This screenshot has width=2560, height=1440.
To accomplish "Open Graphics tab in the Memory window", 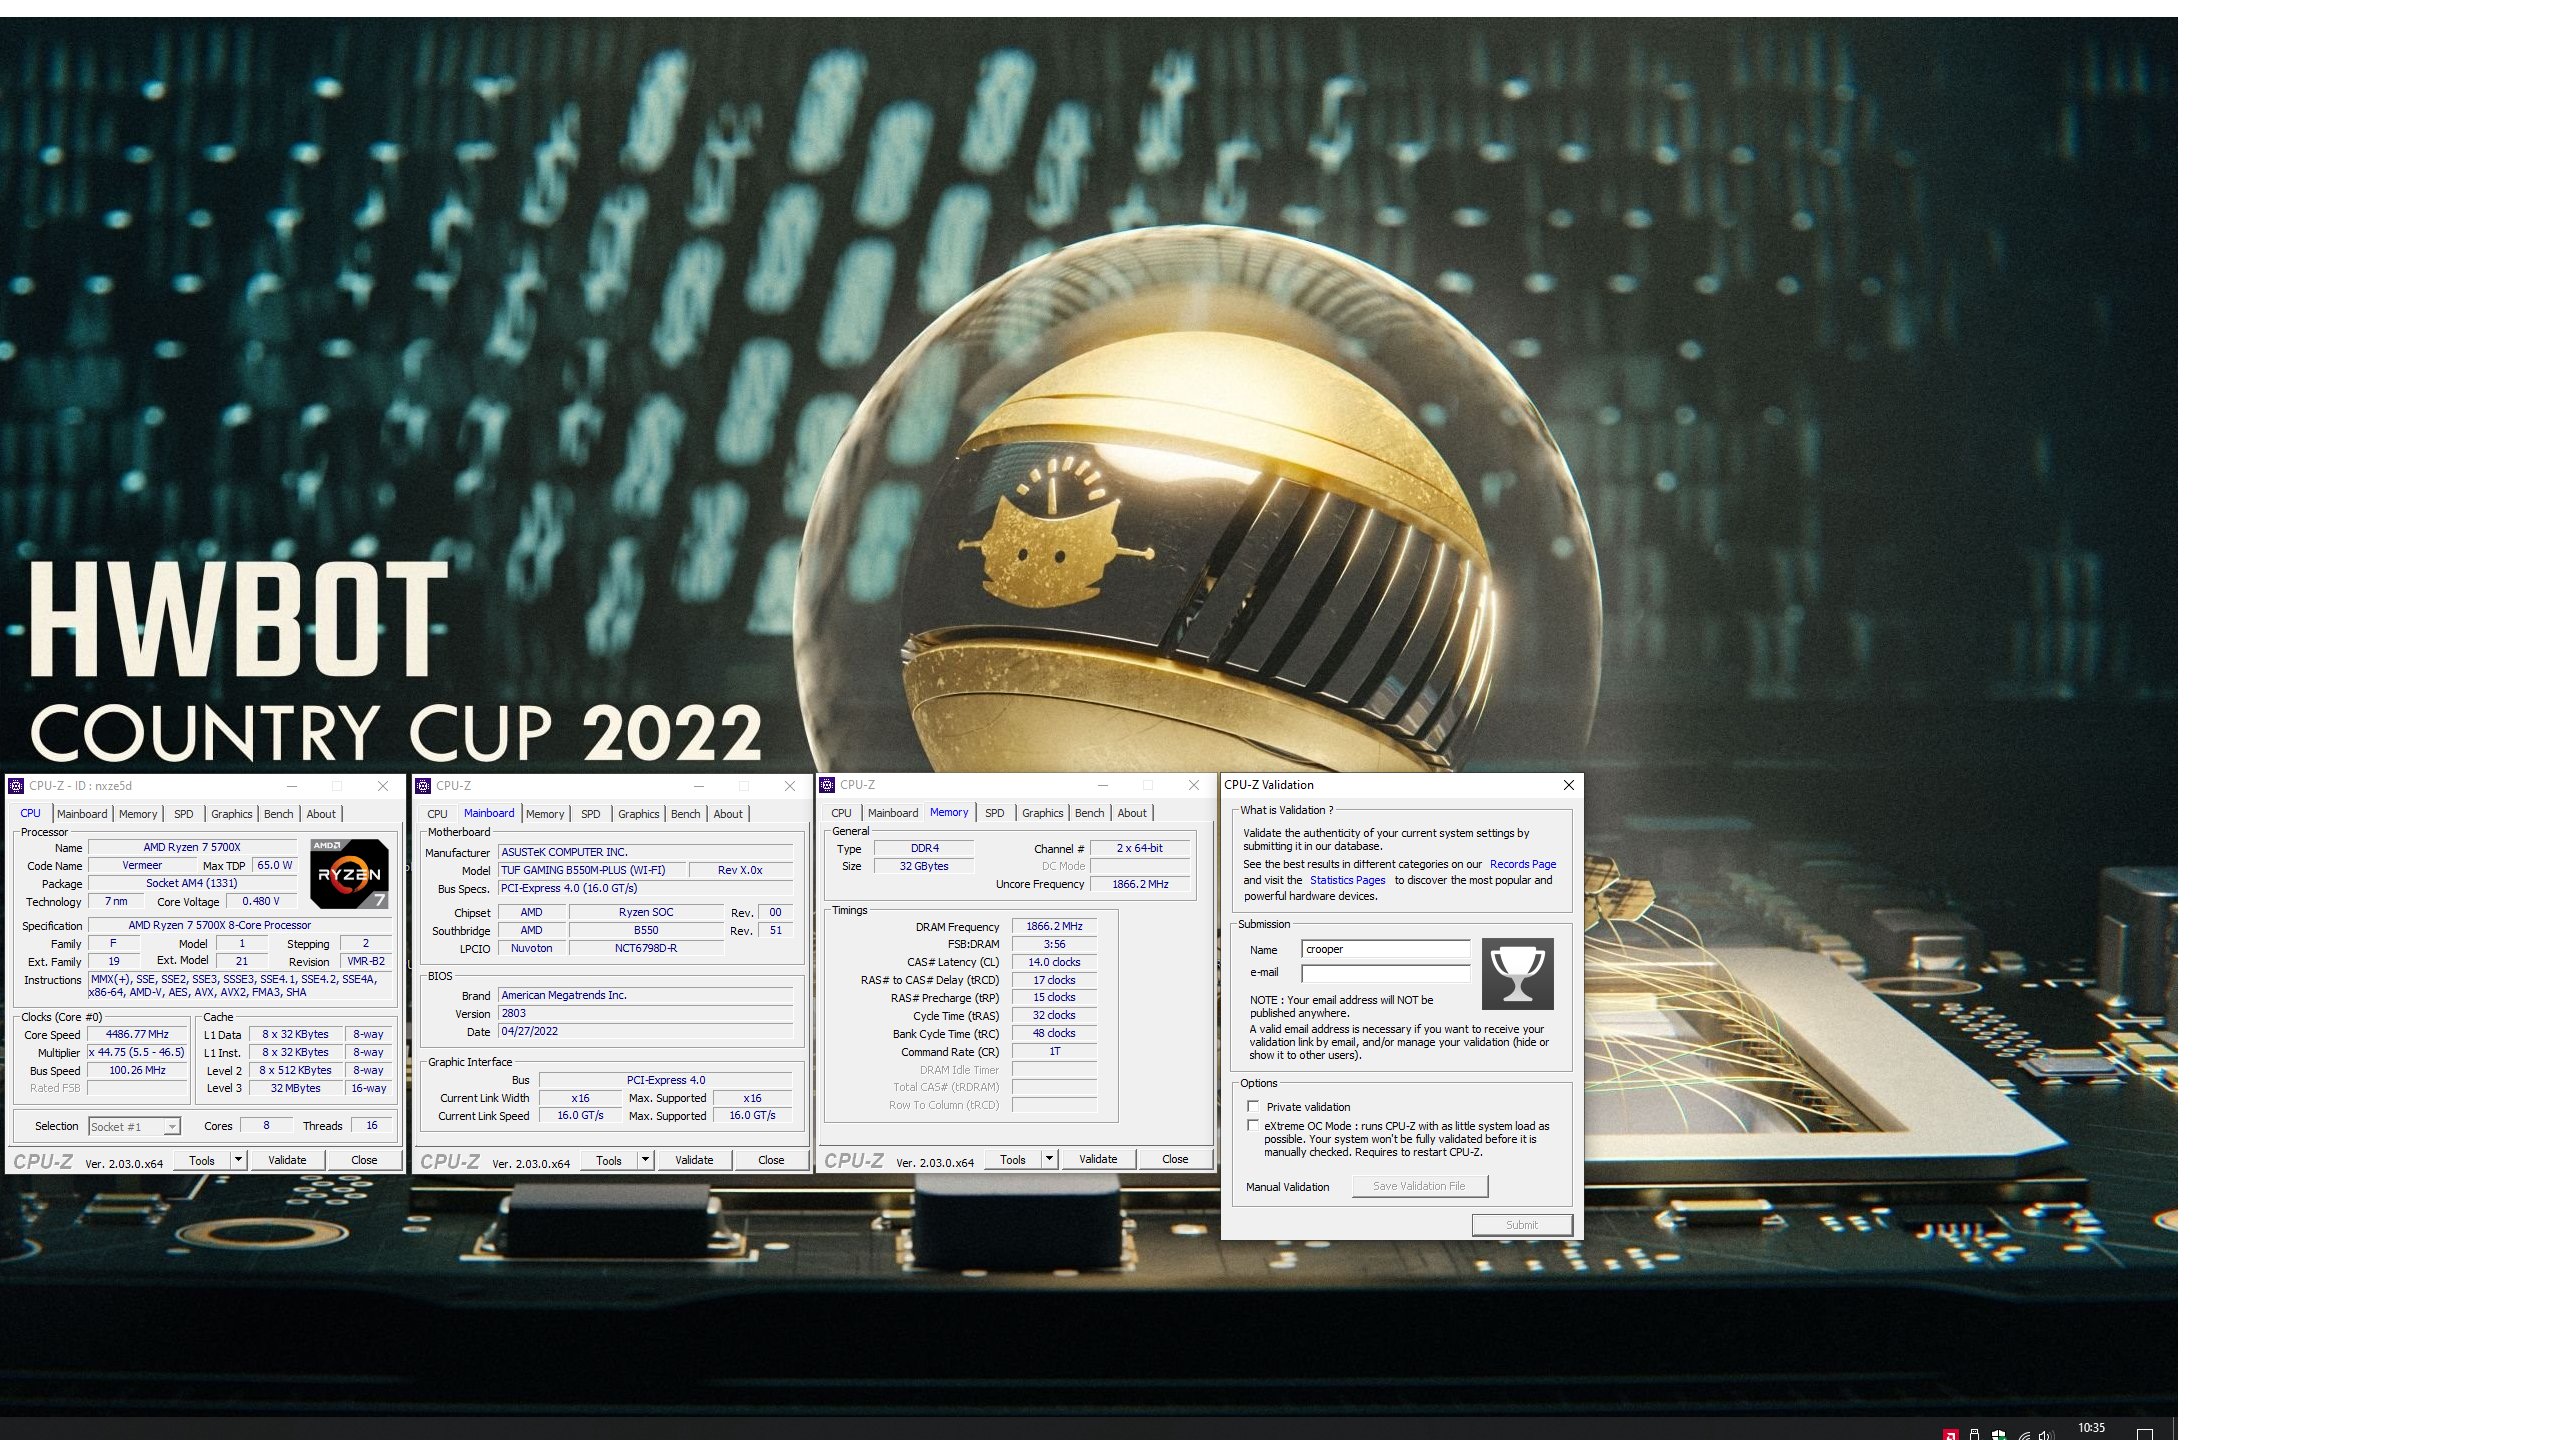I will click(1042, 813).
